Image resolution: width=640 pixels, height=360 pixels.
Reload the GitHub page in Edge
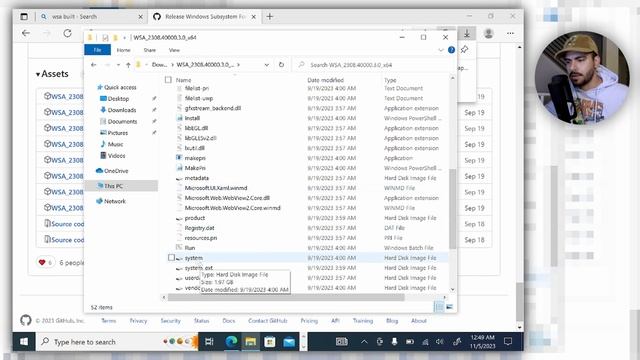click(x=67, y=33)
